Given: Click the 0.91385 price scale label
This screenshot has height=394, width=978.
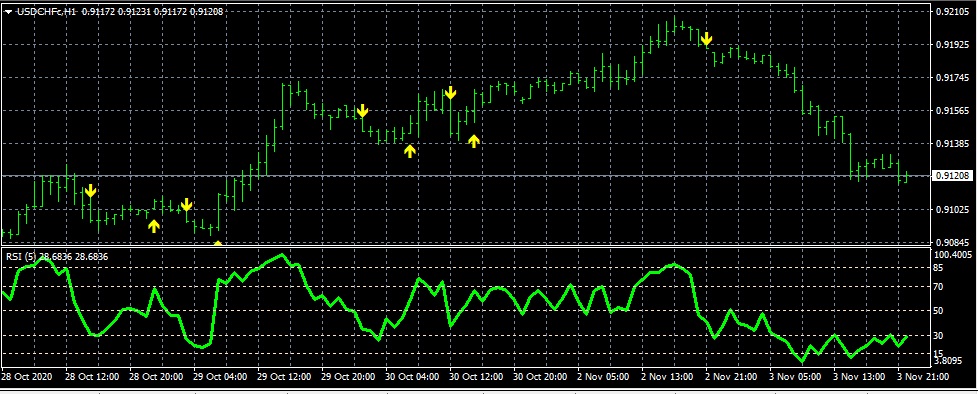Looking at the screenshot, I should (952, 144).
